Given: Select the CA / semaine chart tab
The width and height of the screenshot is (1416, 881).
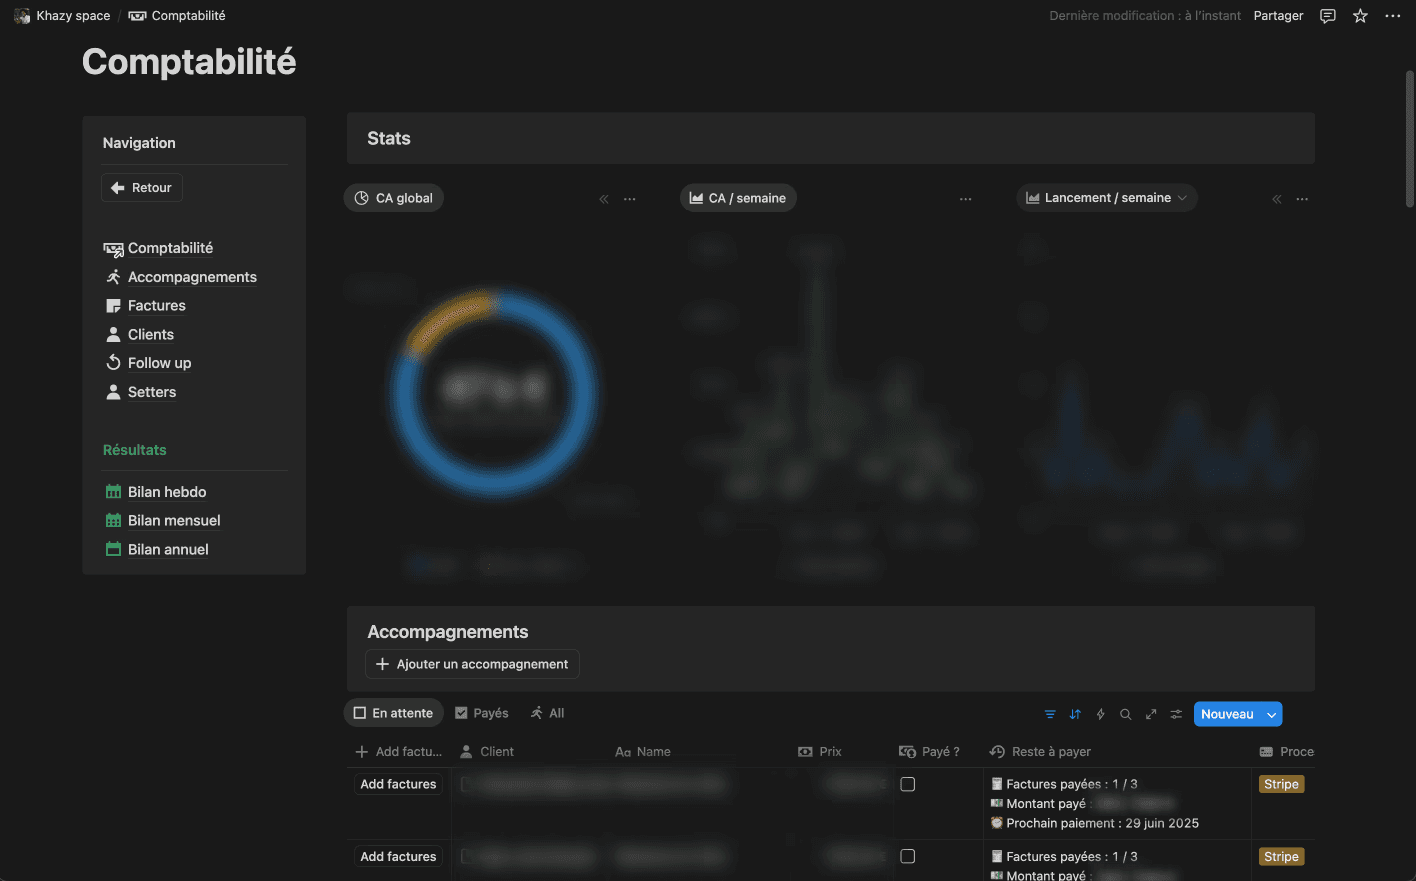Looking at the screenshot, I should (738, 198).
